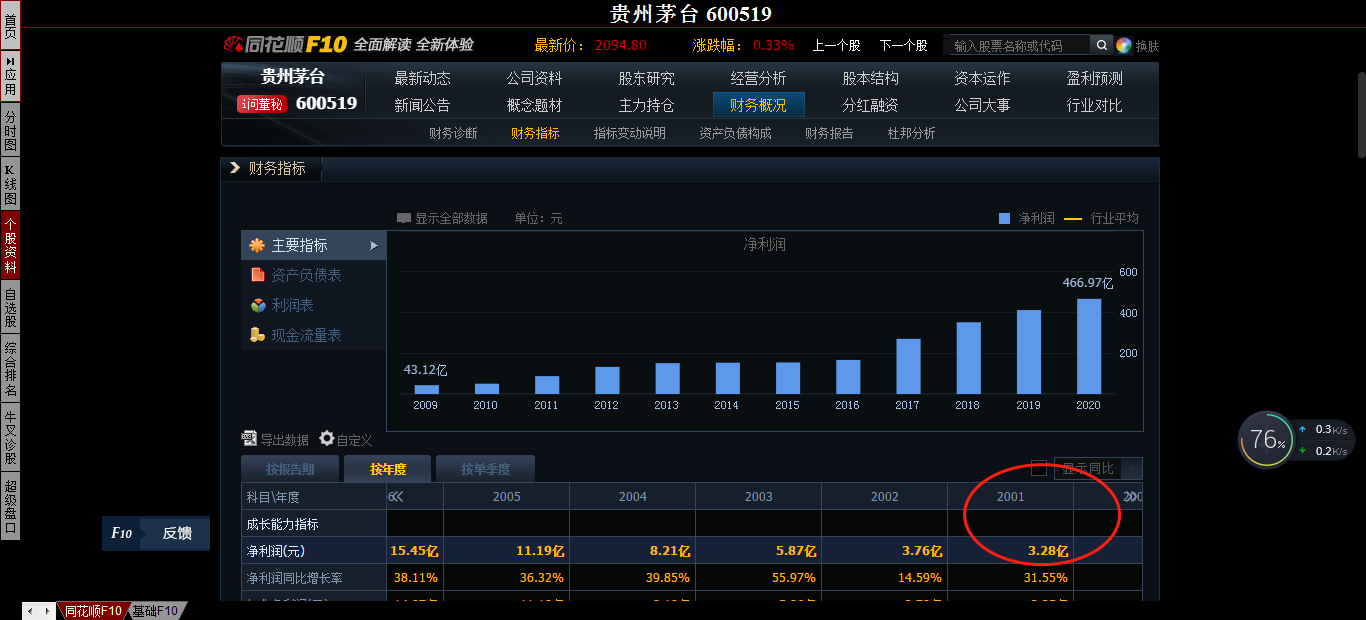
Task: Open 牛叉诊股 in left sidebar
Action: coord(10,437)
